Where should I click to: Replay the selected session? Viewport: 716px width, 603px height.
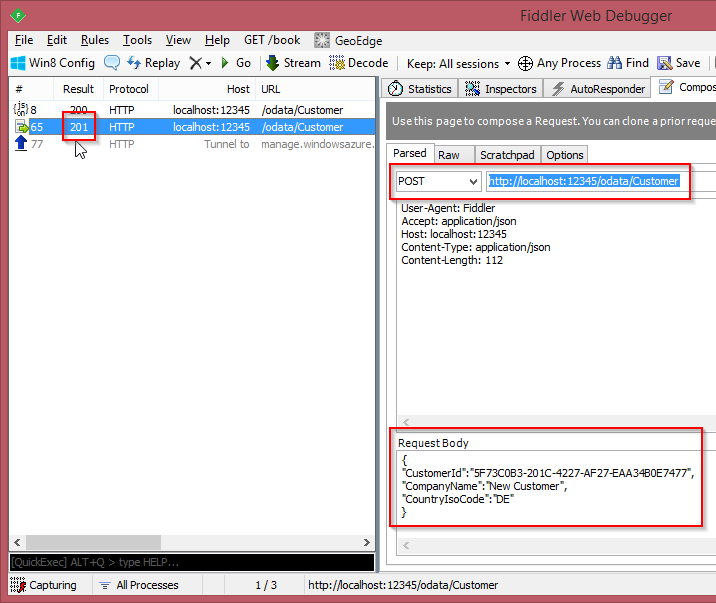pyautogui.click(x=153, y=63)
